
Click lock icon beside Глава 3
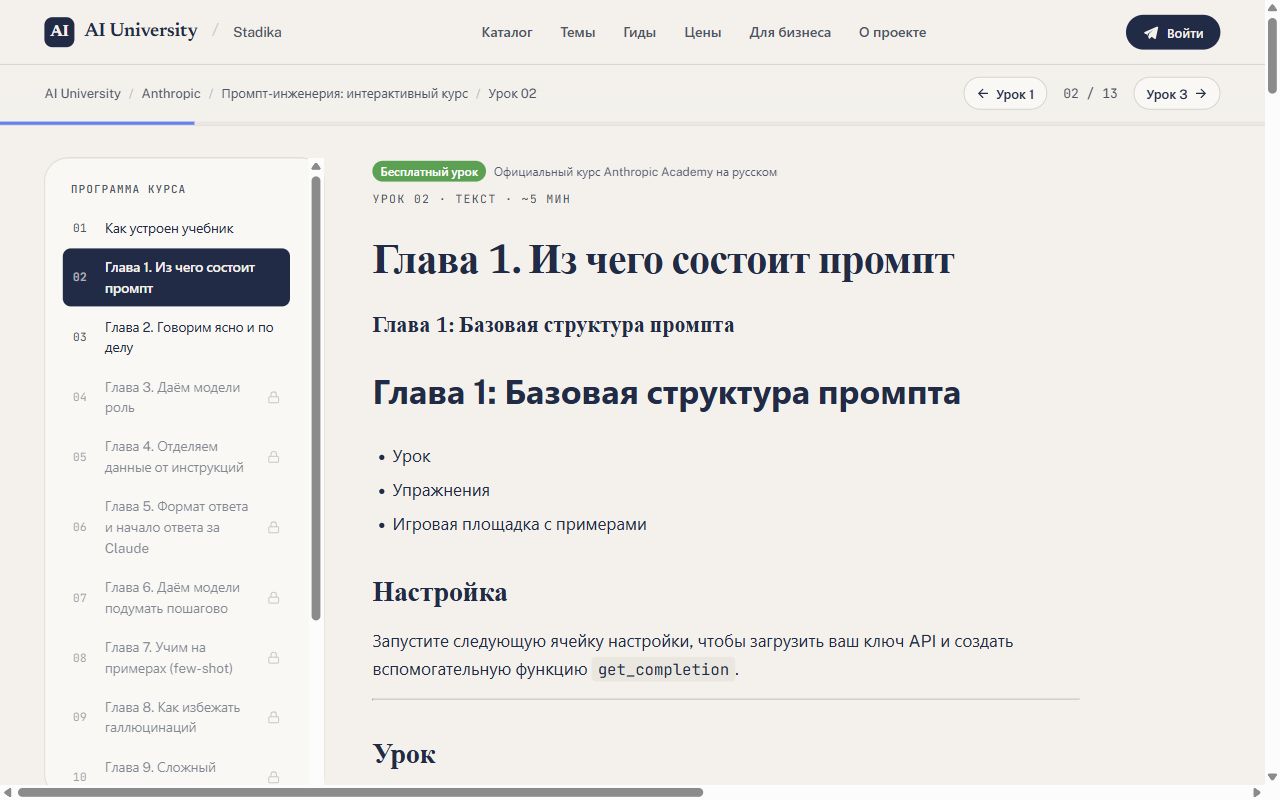274,398
